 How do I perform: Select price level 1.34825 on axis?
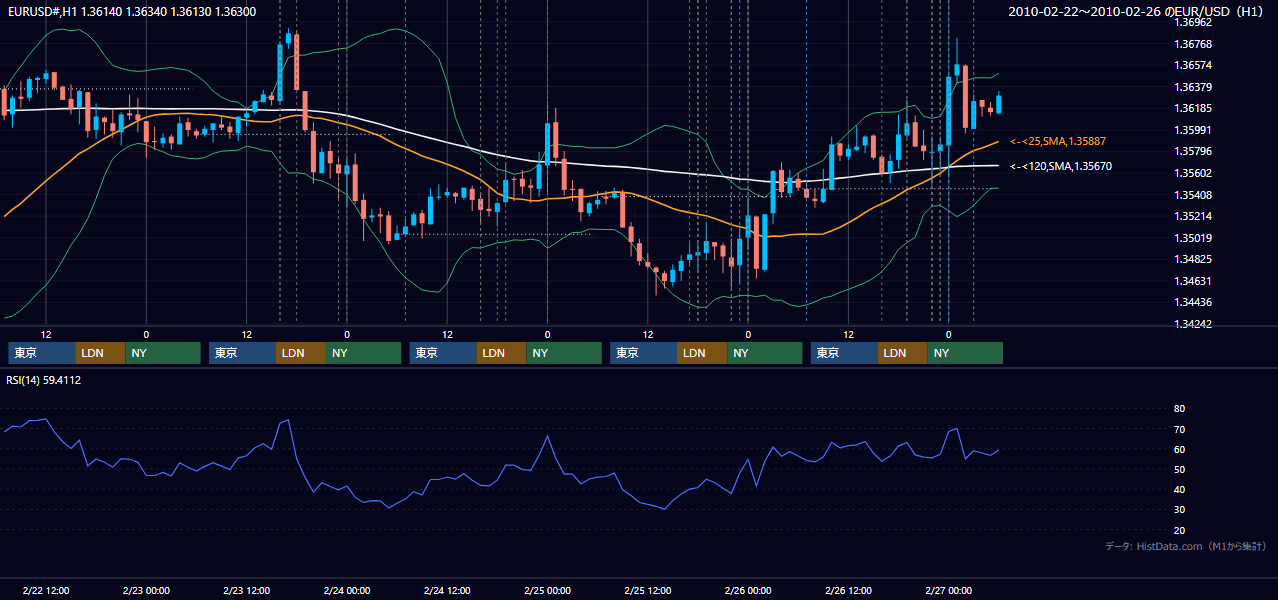pyautogui.click(x=1192, y=259)
